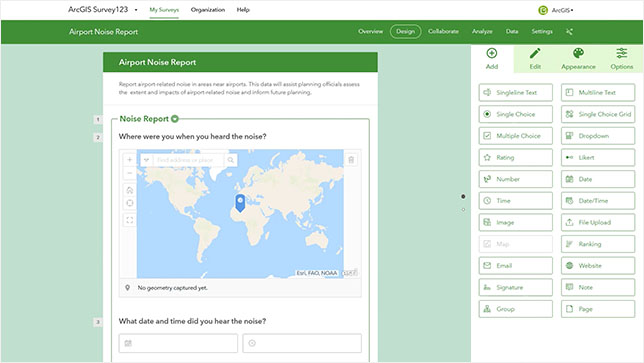
Task: Select the Design tab
Action: pyautogui.click(x=405, y=32)
